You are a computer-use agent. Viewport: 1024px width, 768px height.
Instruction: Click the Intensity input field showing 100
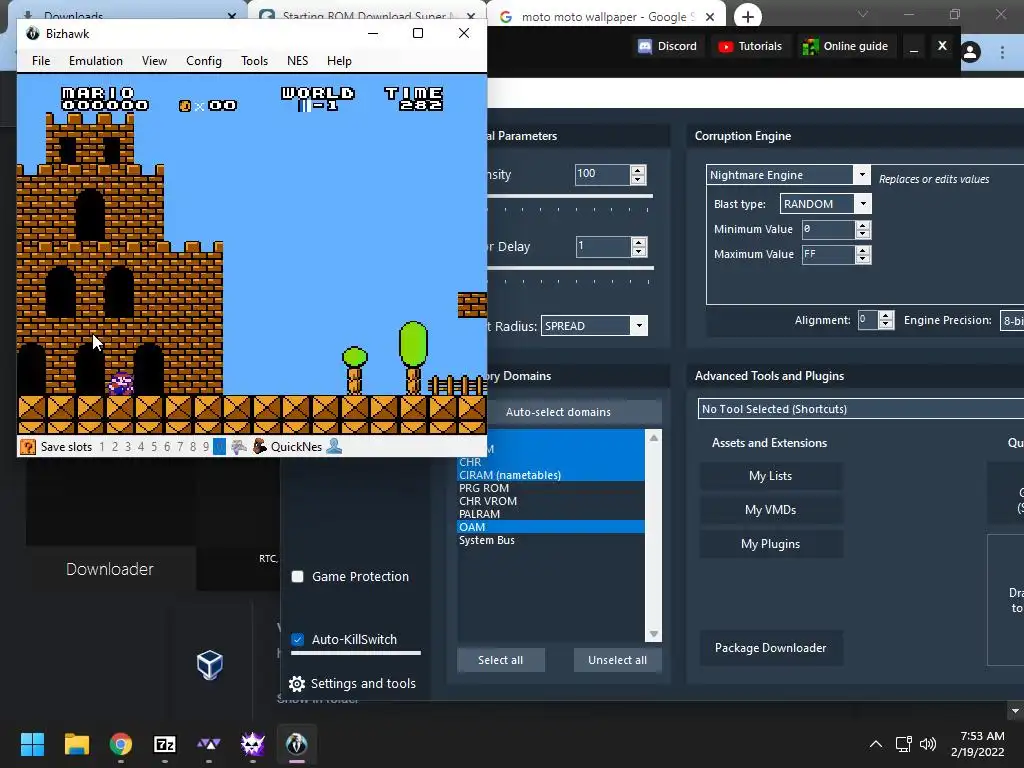coord(602,174)
